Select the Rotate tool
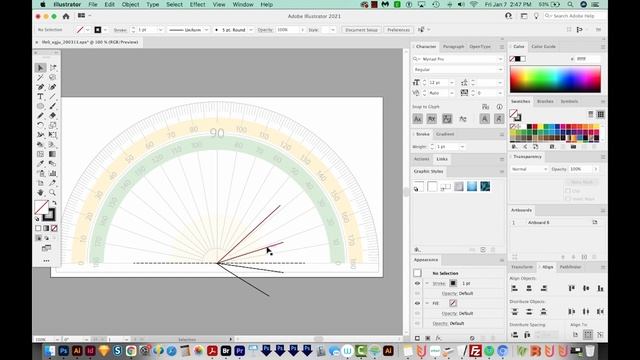The width and height of the screenshot is (640, 360). tap(40, 125)
